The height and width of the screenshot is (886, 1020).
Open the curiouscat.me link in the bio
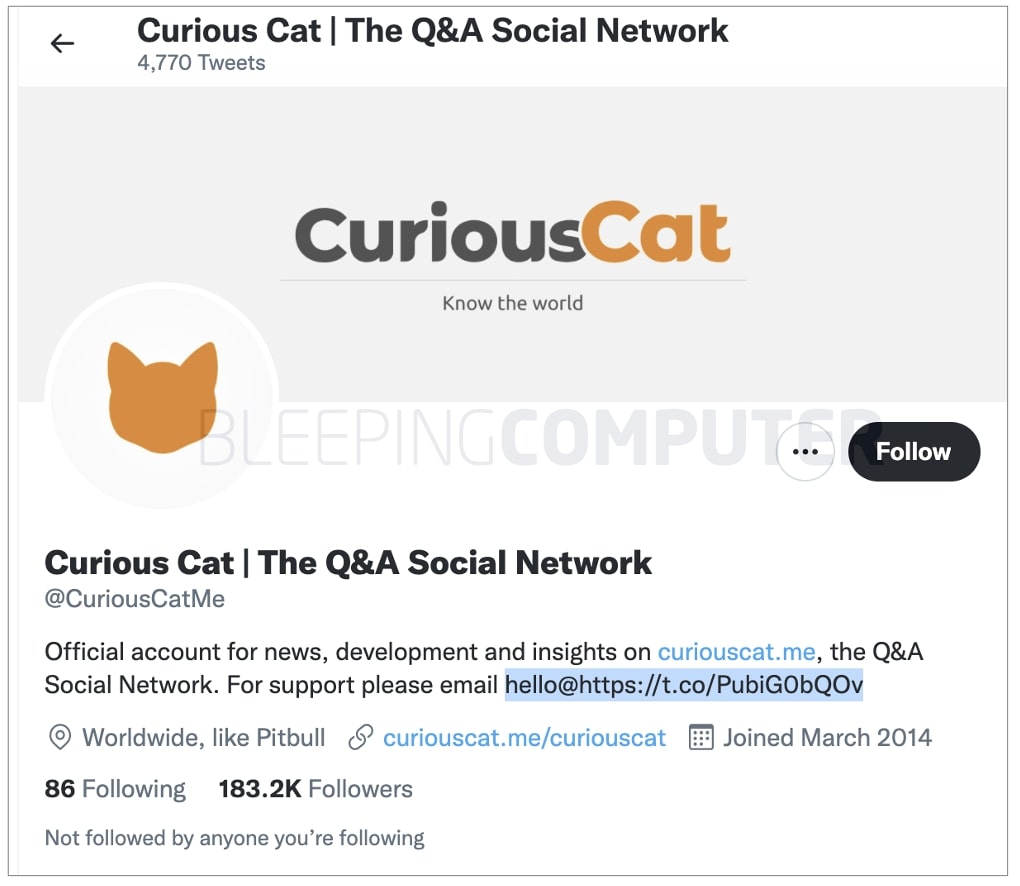(736, 651)
